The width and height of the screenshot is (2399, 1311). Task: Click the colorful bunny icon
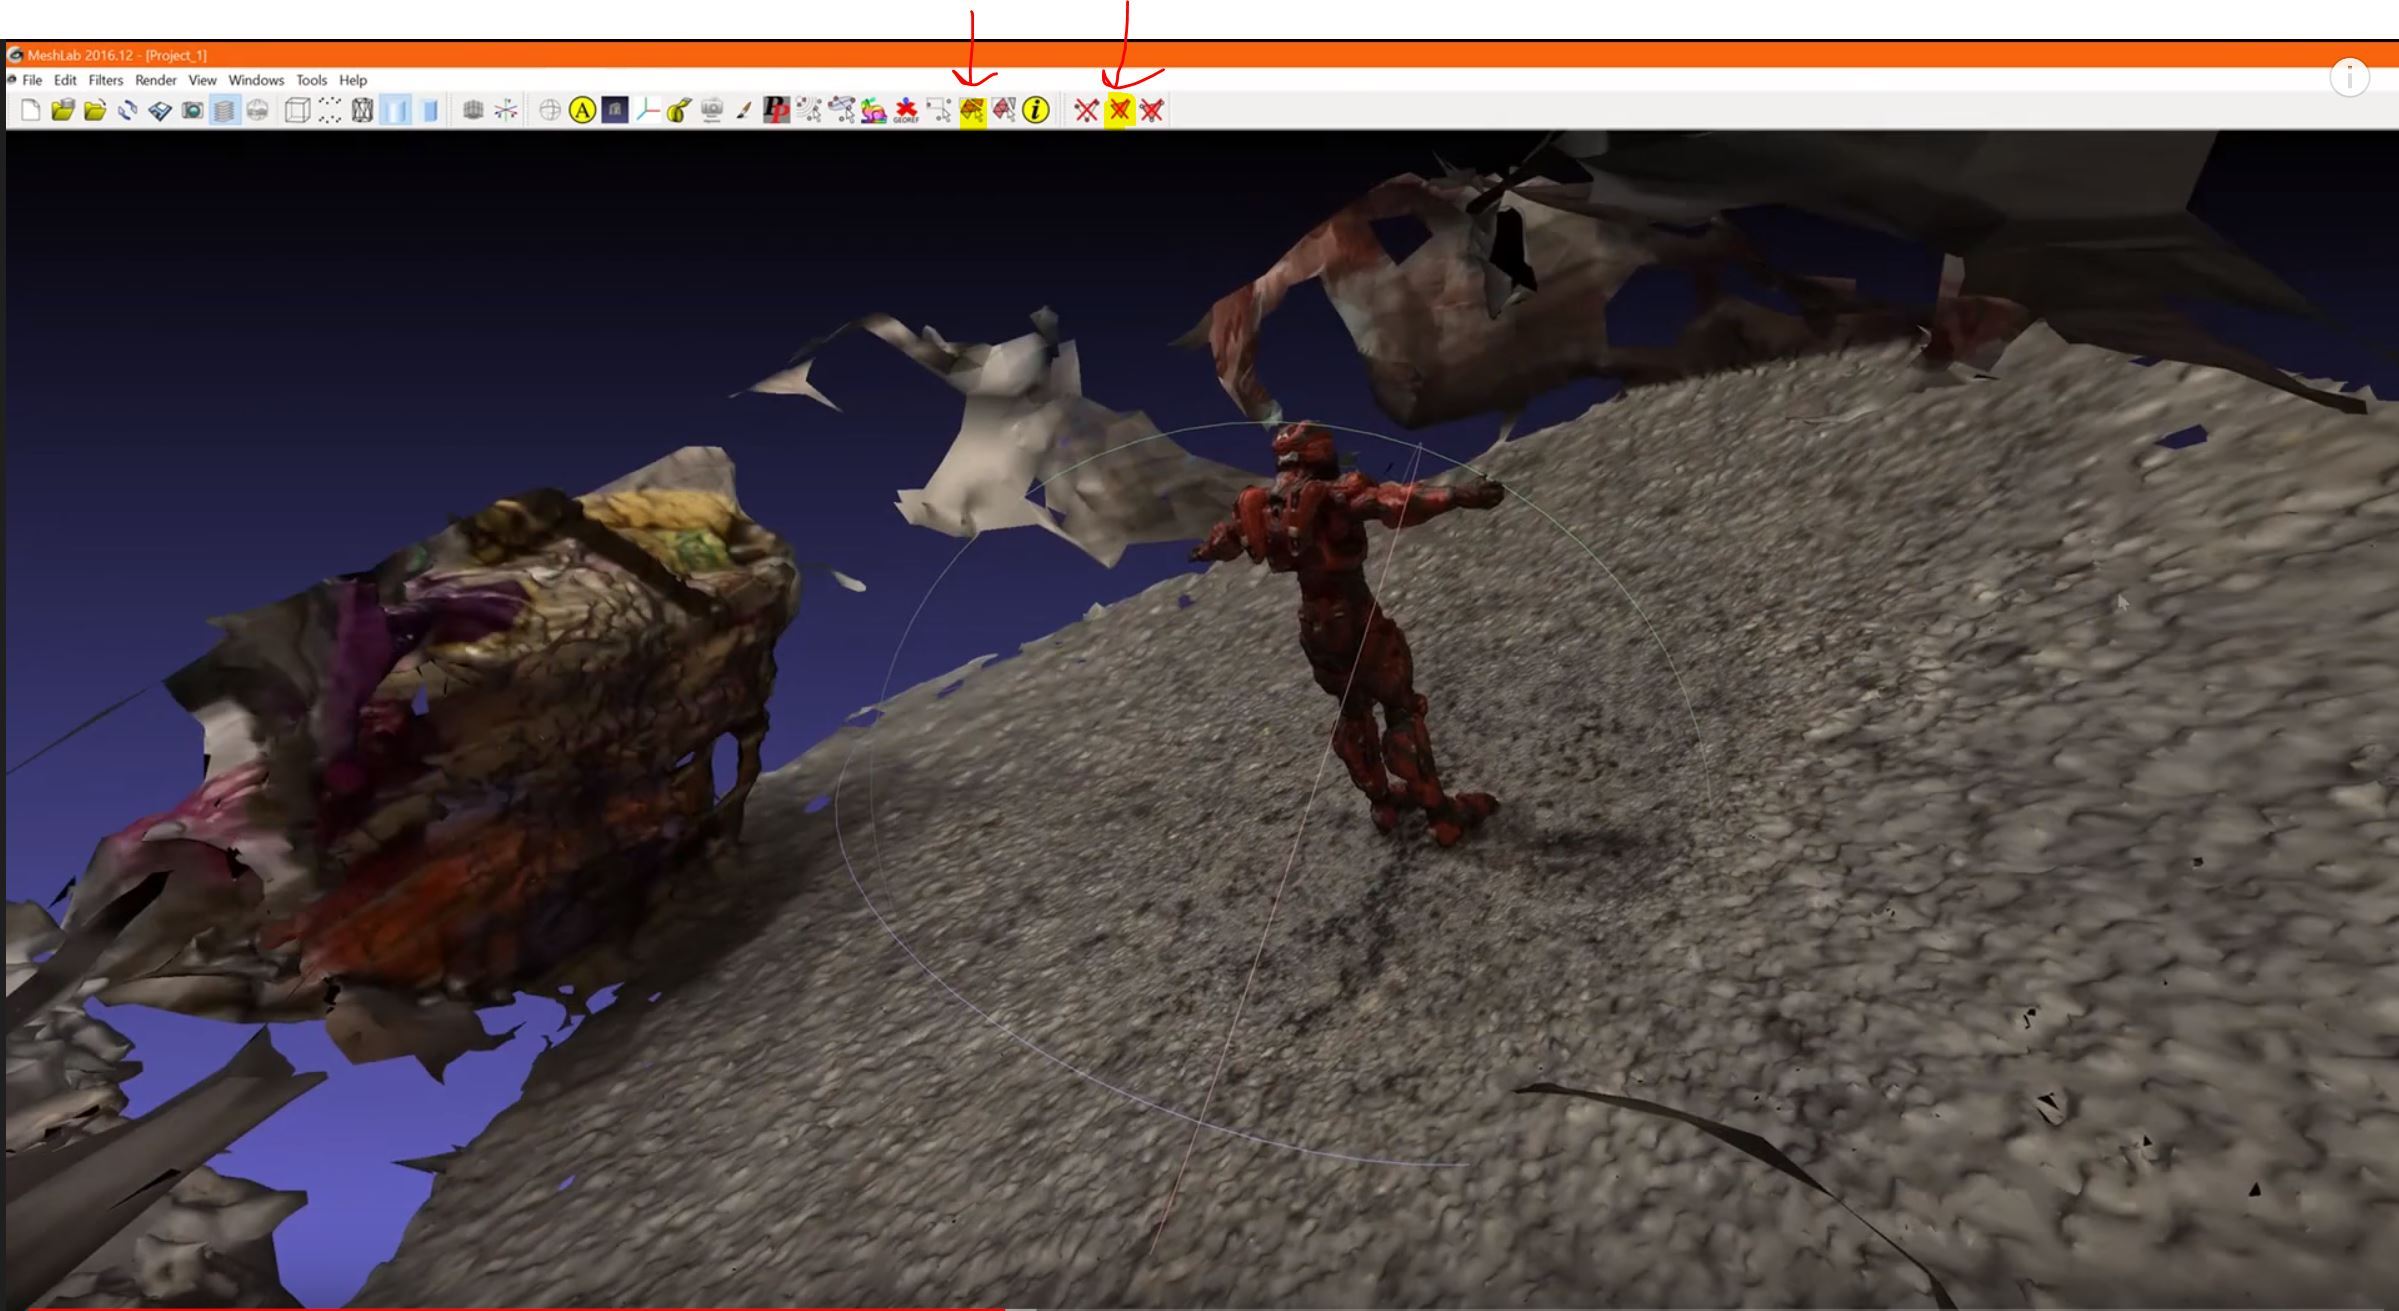874,110
